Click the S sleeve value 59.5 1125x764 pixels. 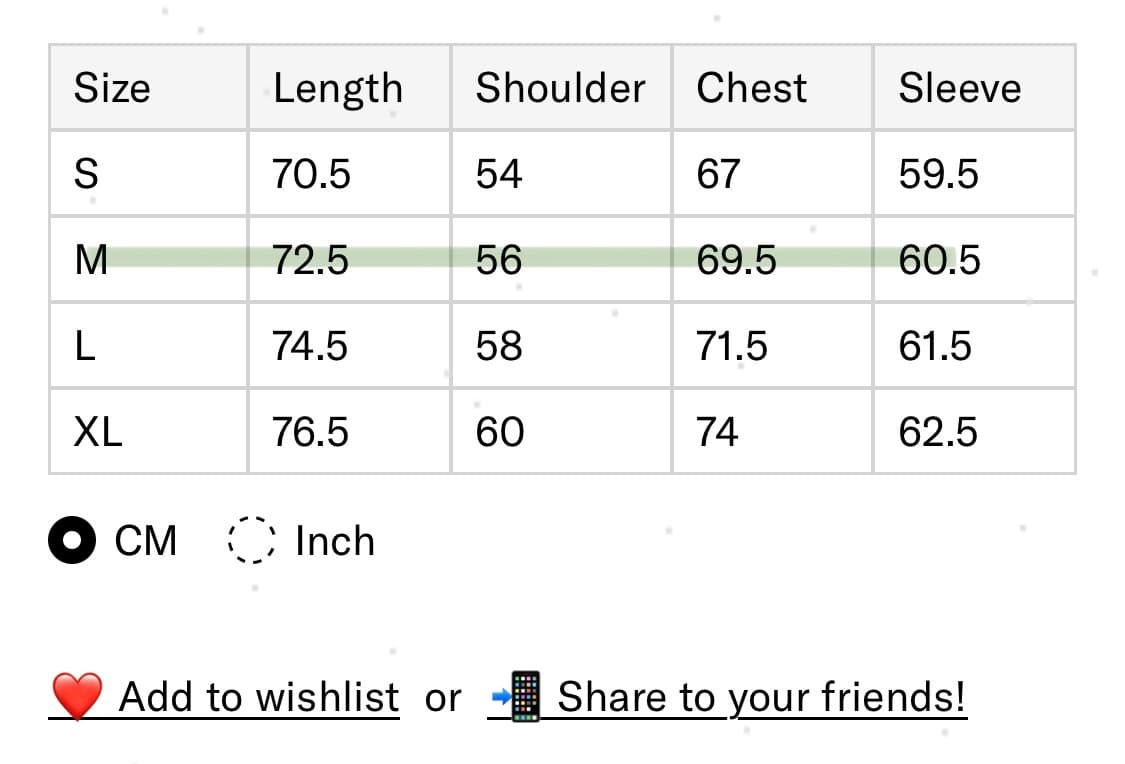tap(938, 174)
